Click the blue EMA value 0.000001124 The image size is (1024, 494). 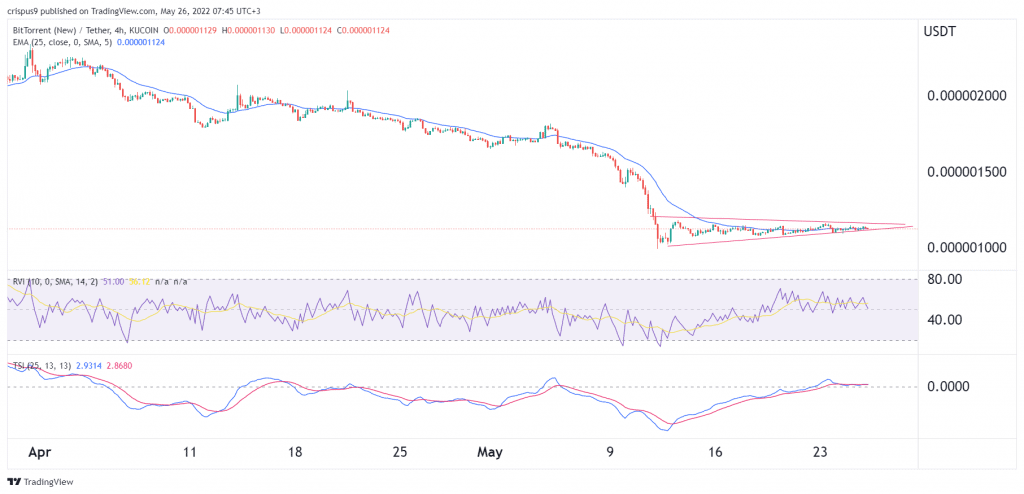point(139,42)
